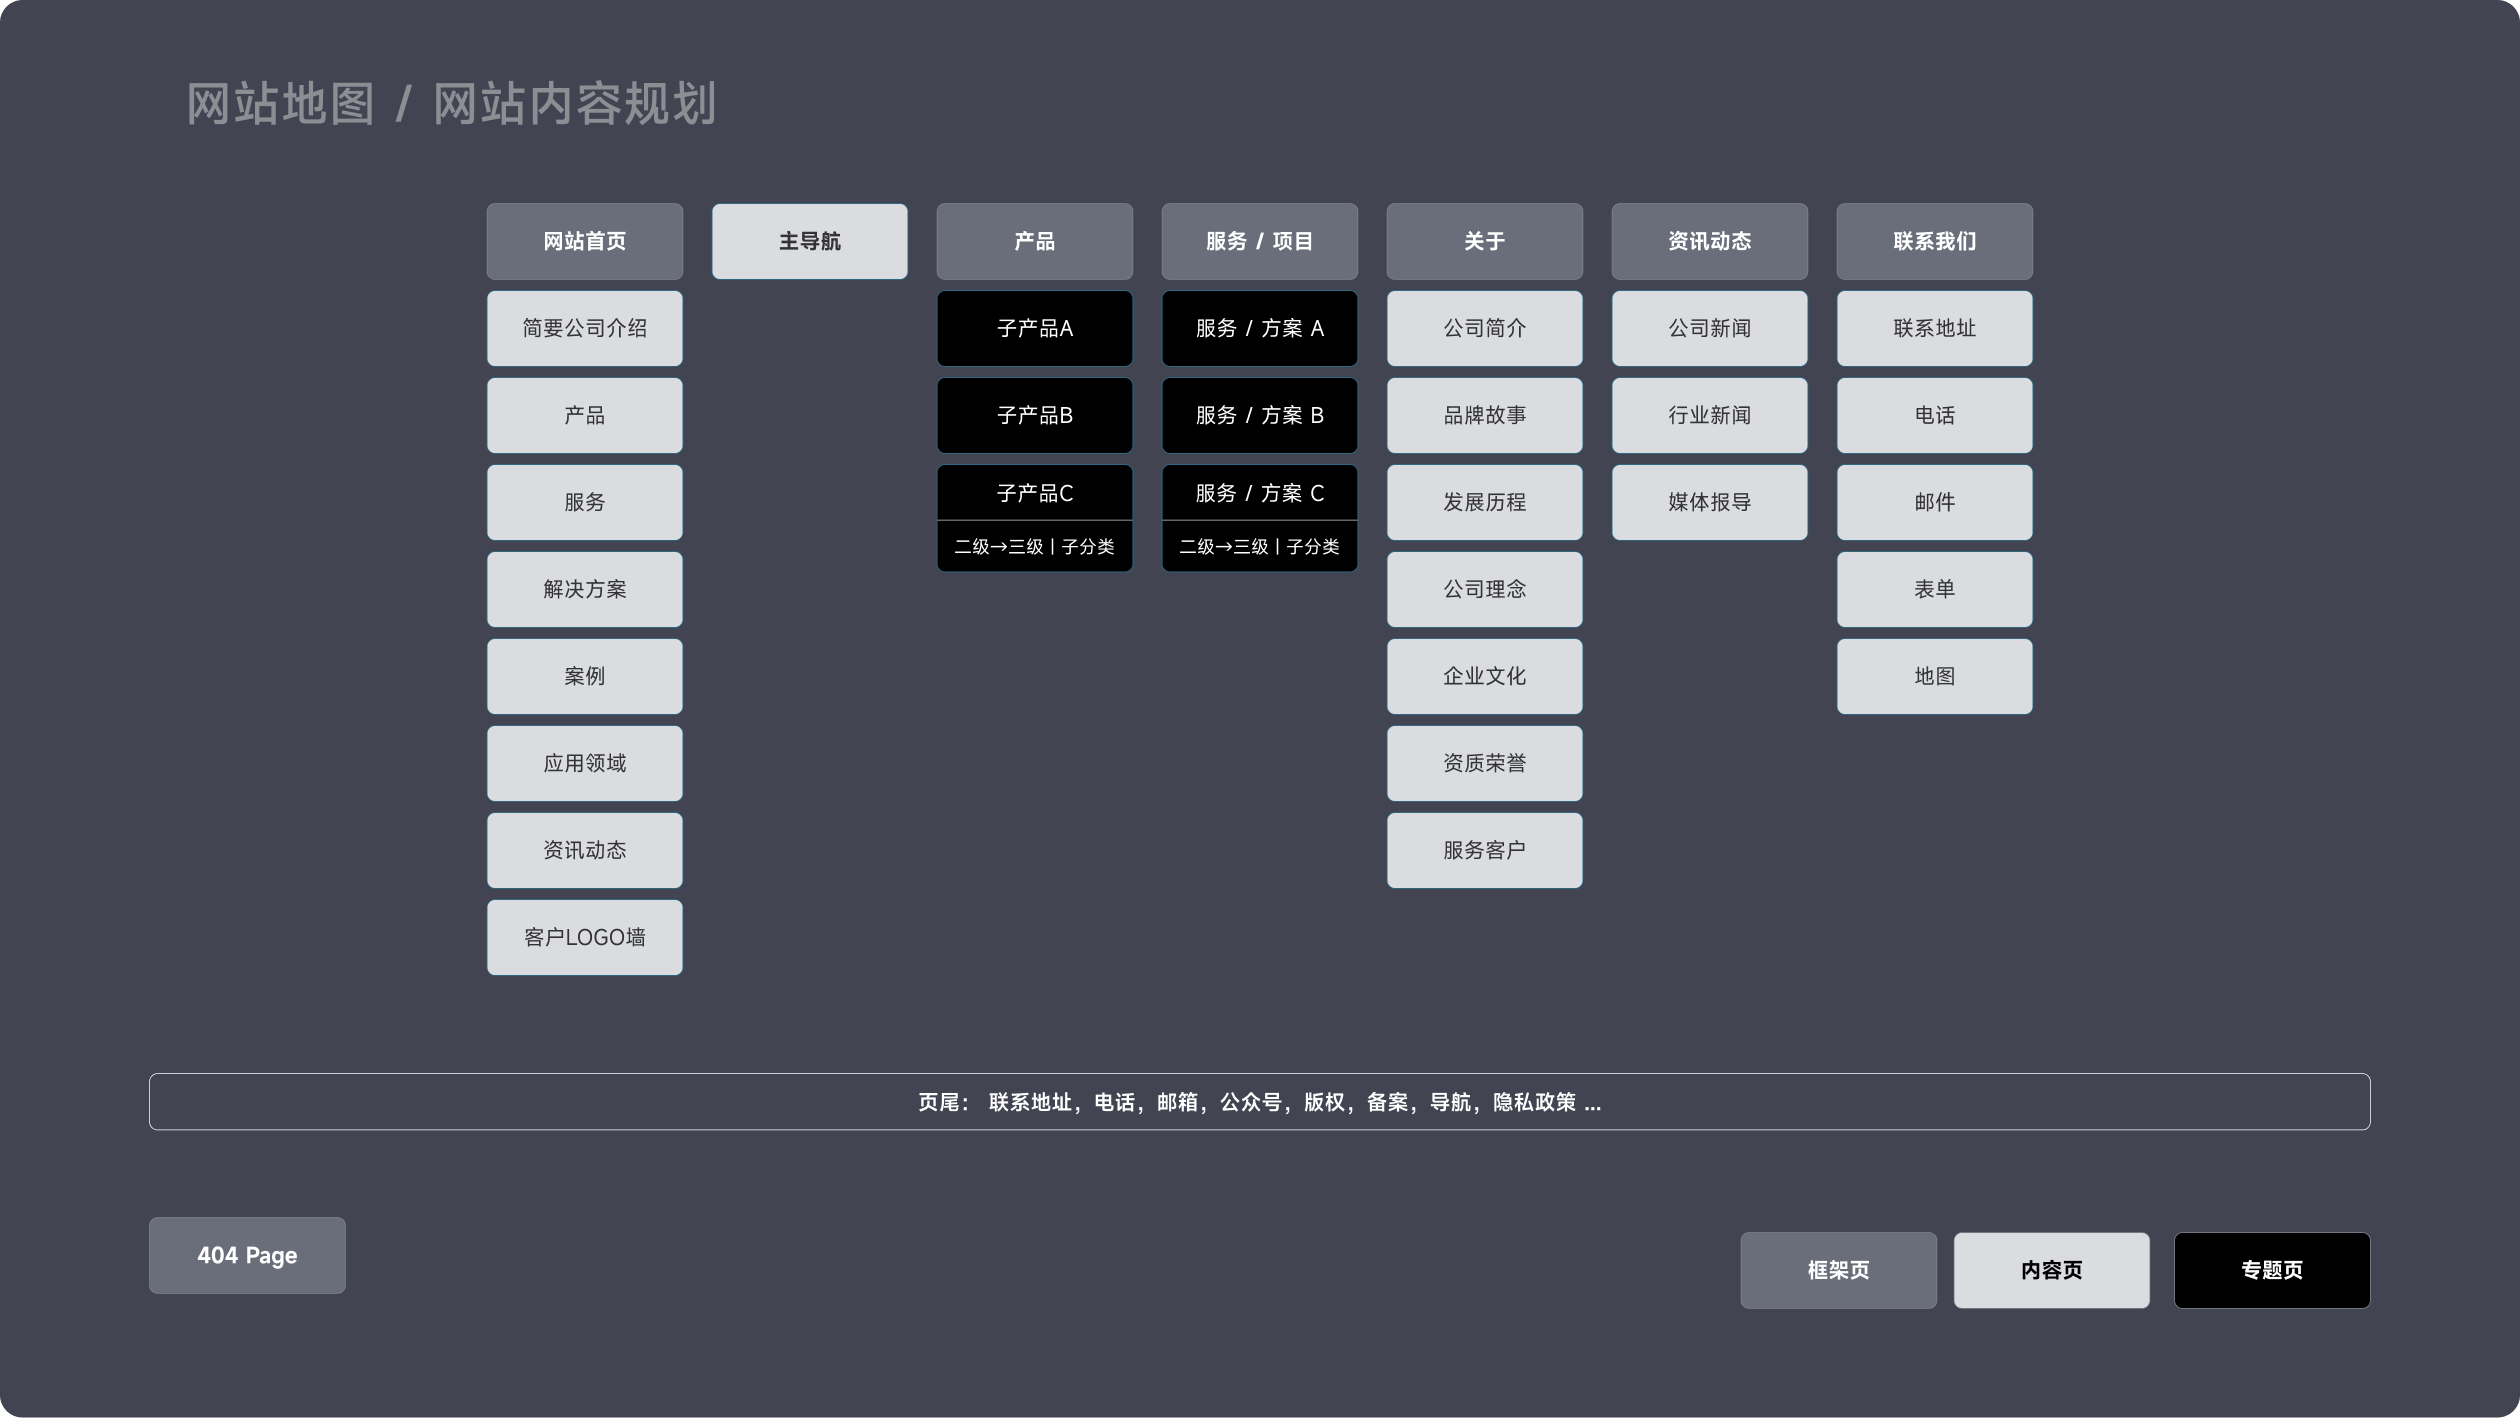The image size is (2520, 1418).
Task: Expand 二级→三级｜子分类 under 服务 / 方案 C
Action: tap(1259, 546)
